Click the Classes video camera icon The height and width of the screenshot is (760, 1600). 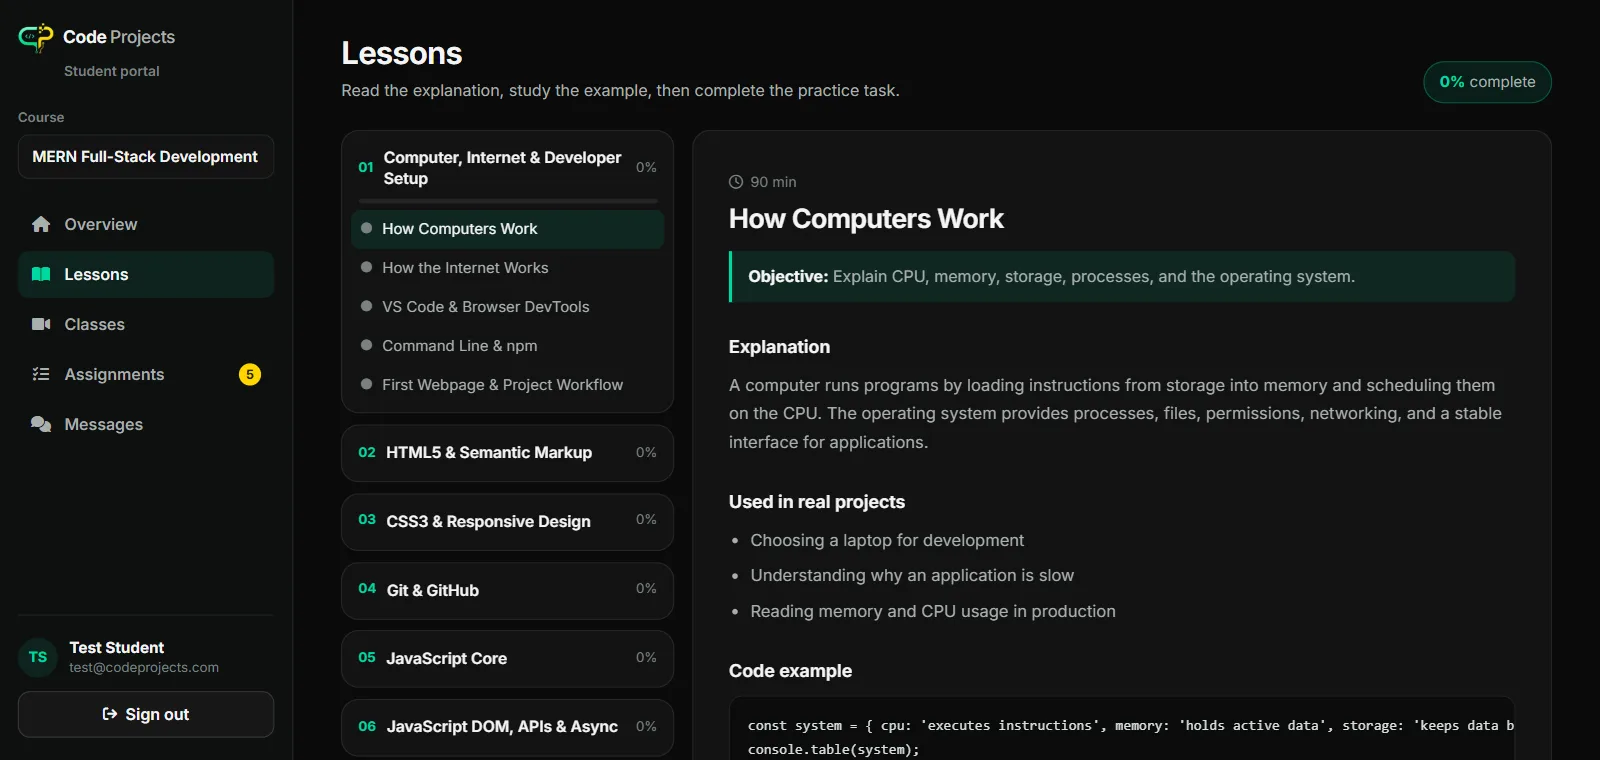[x=41, y=324]
